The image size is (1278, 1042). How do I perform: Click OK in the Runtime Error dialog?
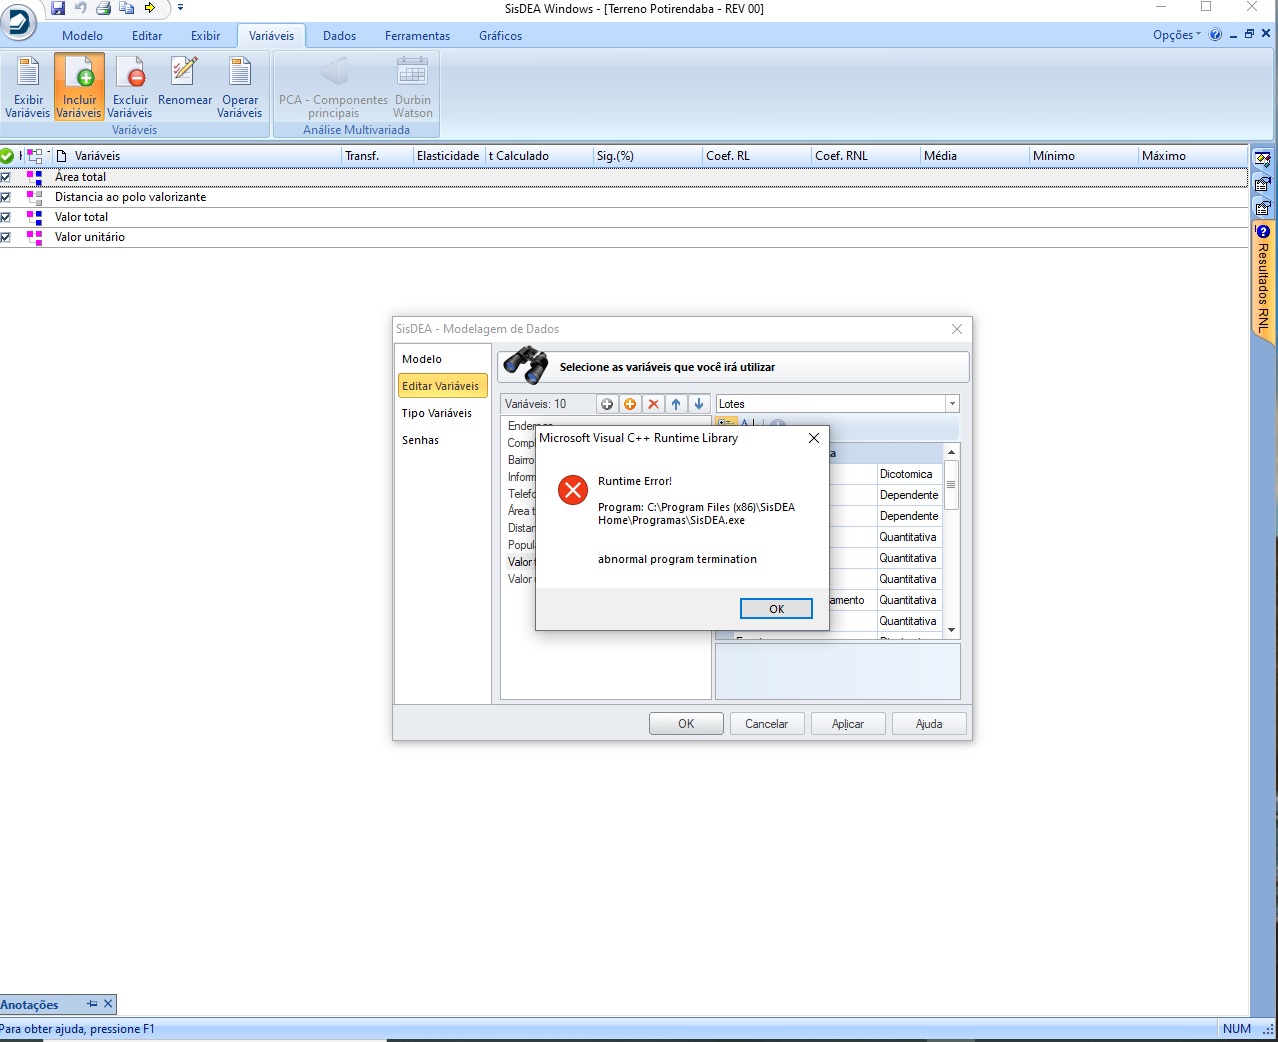coord(776,609)
